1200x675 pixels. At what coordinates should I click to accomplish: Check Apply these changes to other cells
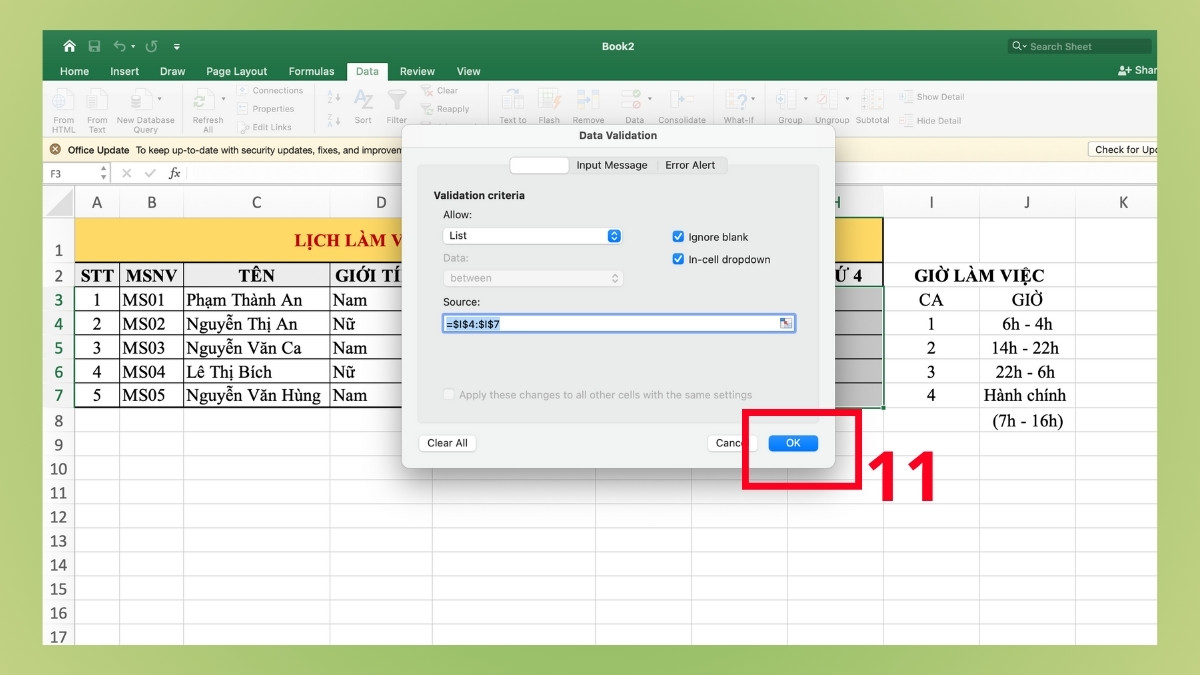(448, 394)
